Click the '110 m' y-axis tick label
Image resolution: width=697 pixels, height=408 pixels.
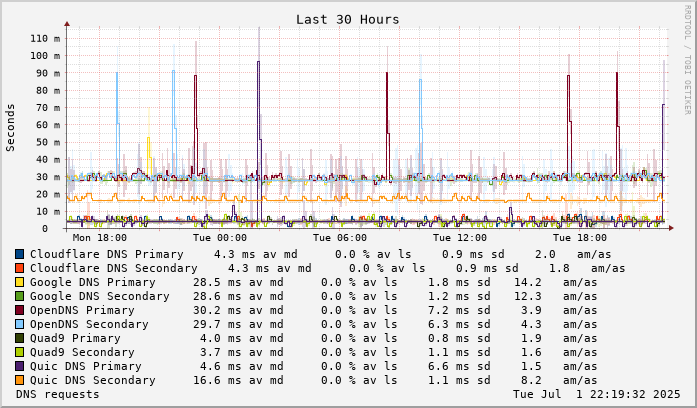(x=45, y=39)
